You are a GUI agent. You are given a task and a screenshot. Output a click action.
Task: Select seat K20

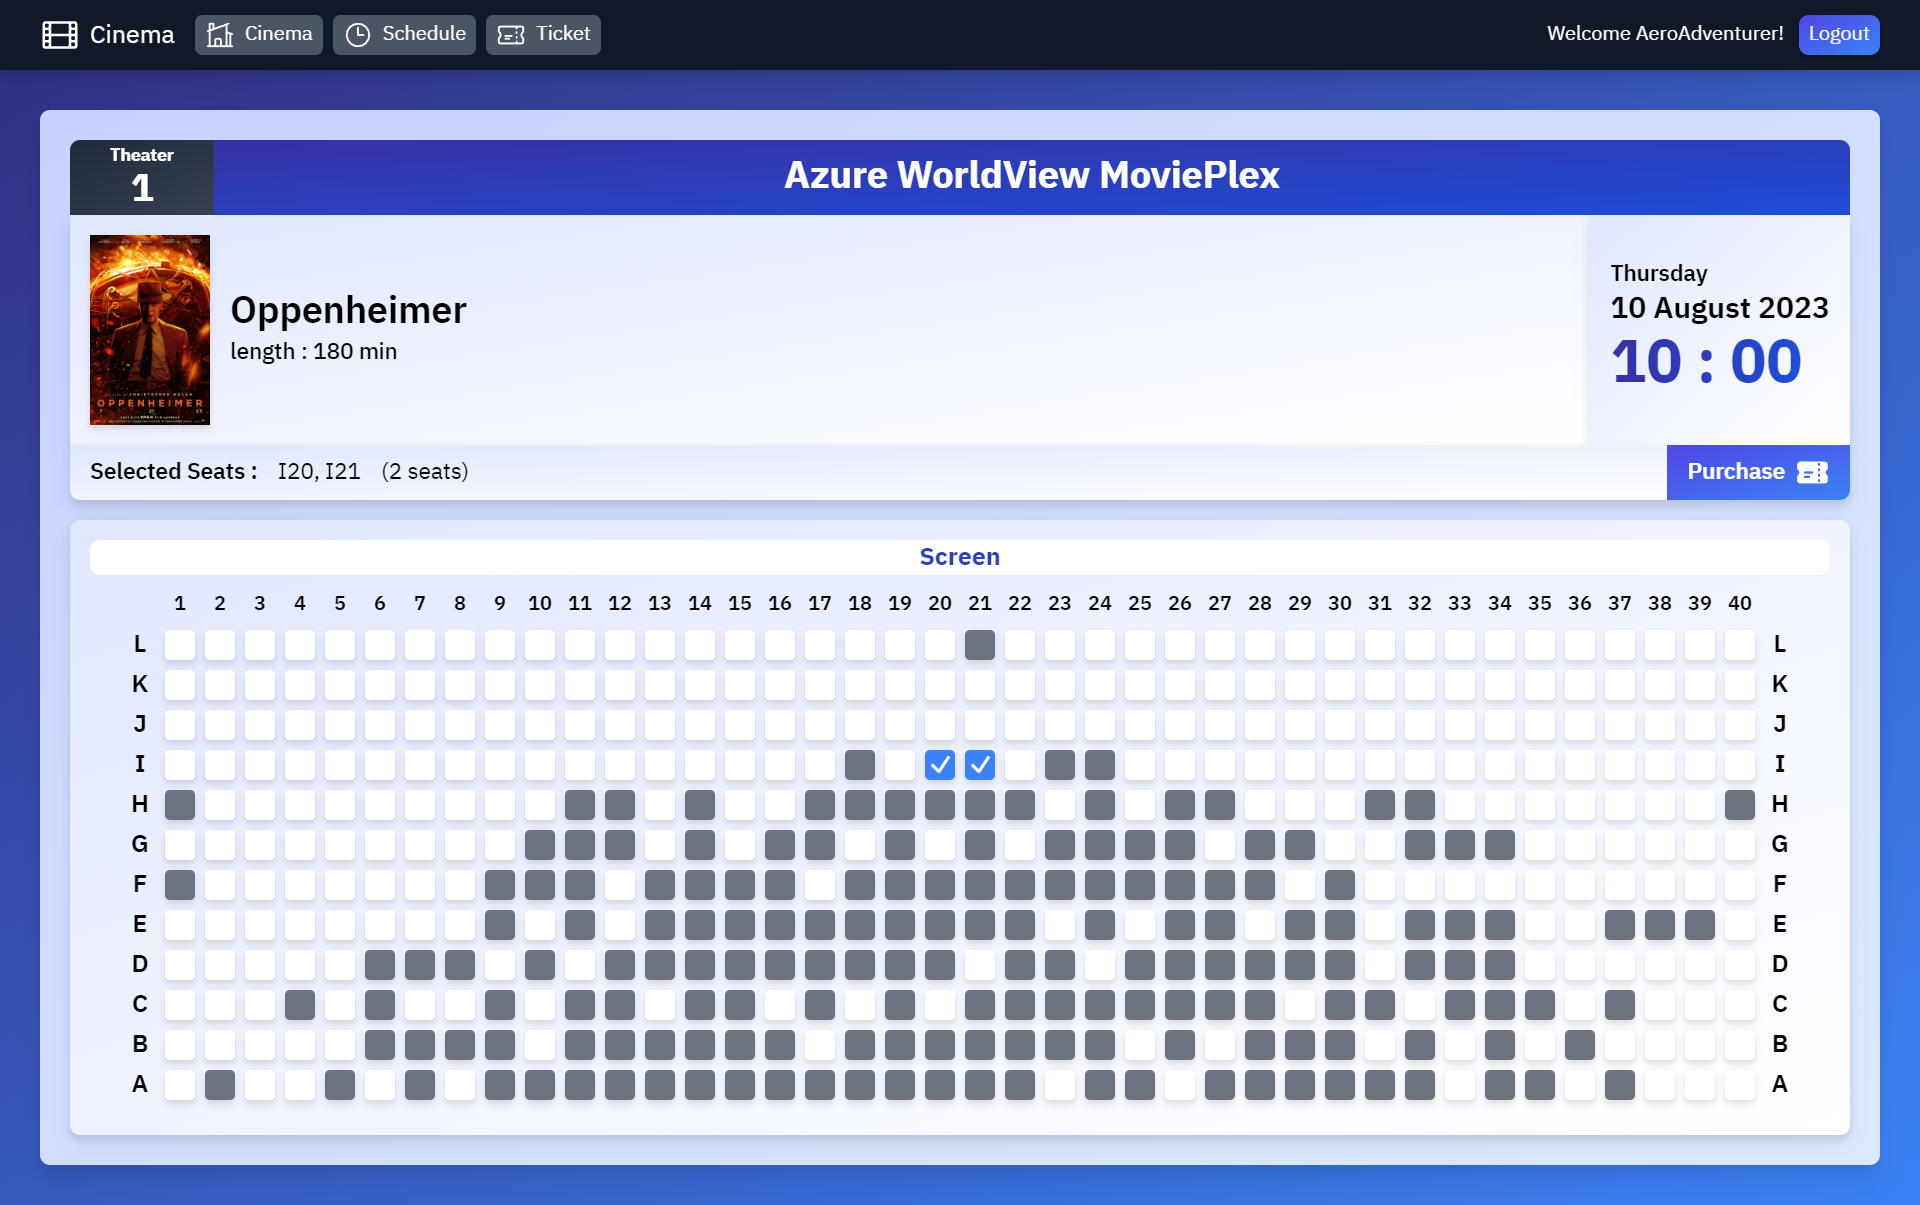tap(940, 685)
